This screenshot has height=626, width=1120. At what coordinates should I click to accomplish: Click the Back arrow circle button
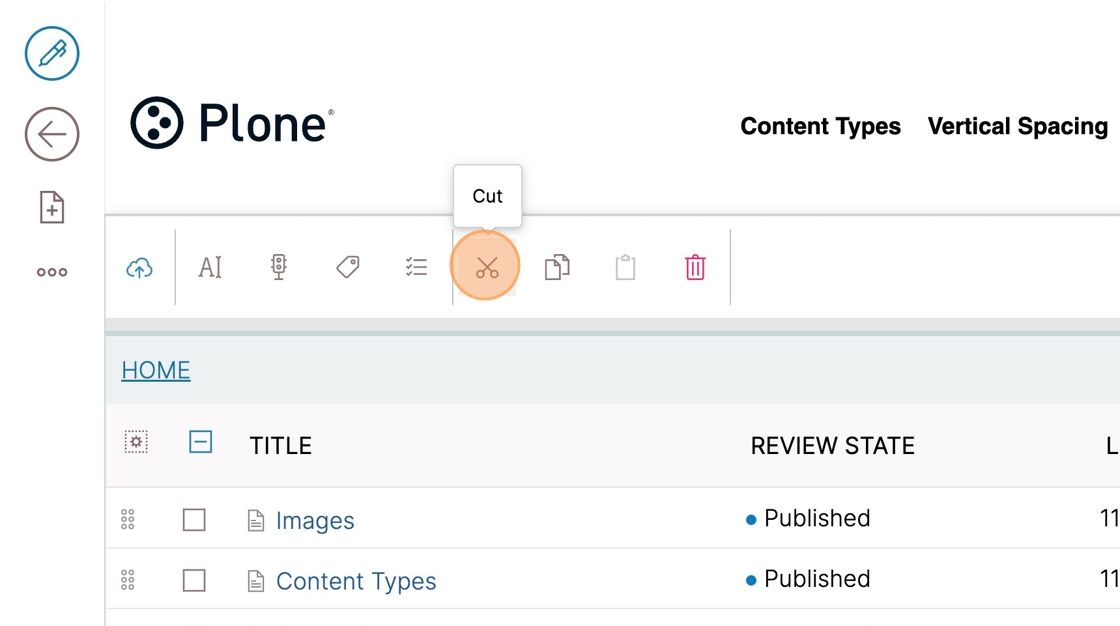[52, 134]
